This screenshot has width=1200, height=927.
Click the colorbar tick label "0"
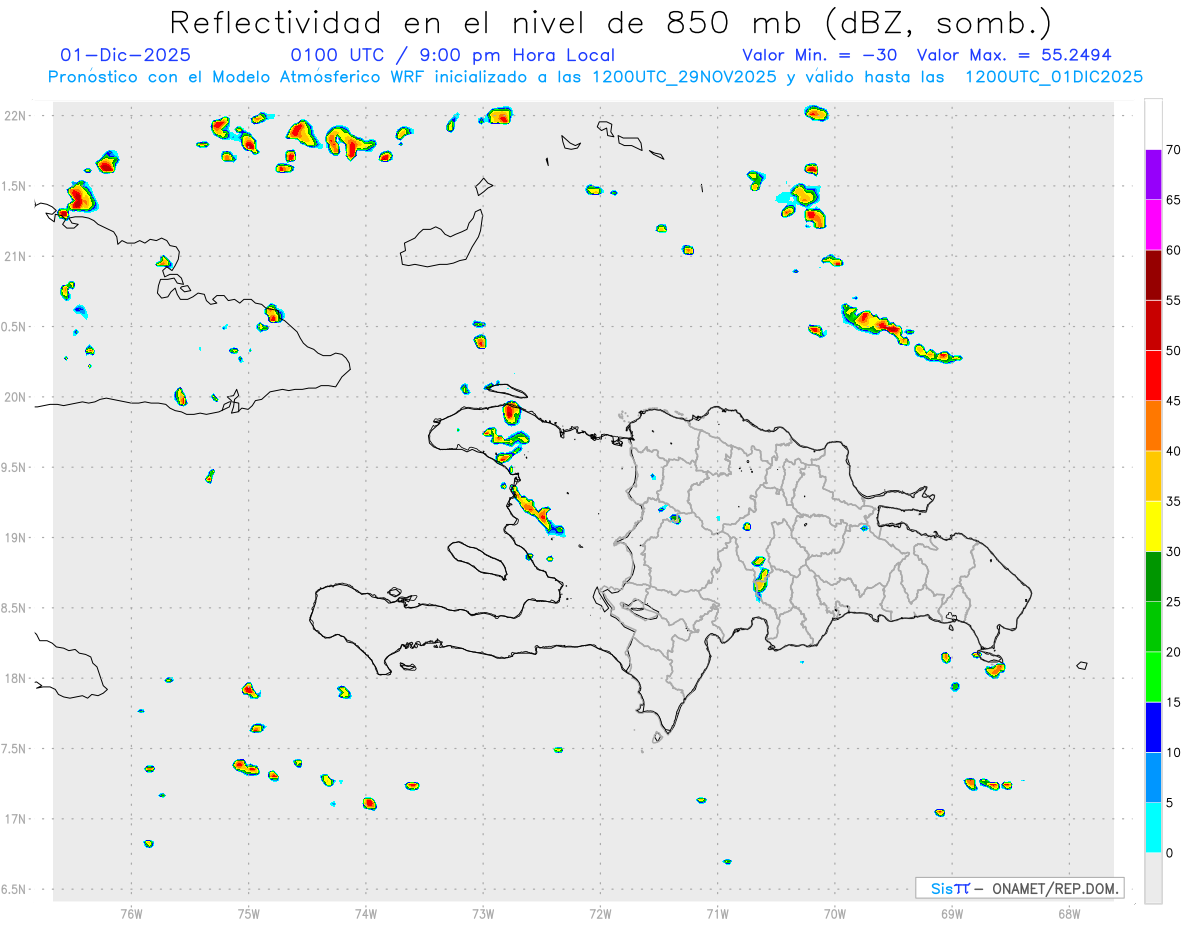pyautogui.click(x=1169, y=853)
